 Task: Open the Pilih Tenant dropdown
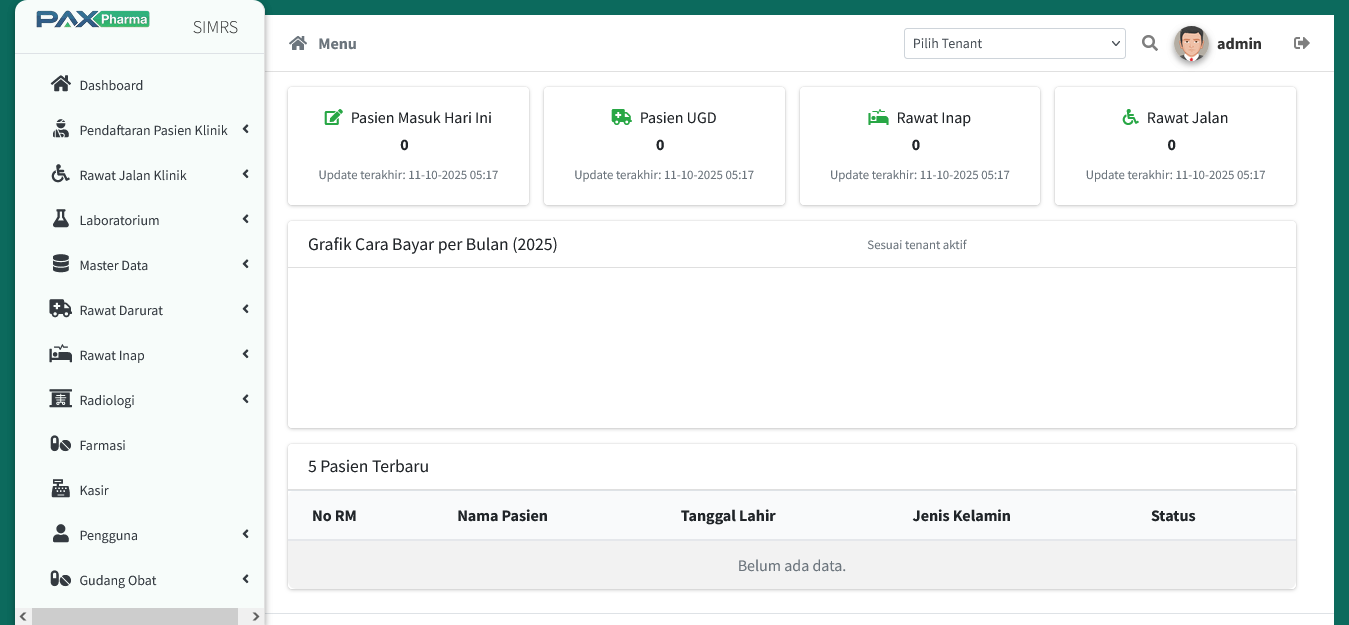coord(1014,43)
